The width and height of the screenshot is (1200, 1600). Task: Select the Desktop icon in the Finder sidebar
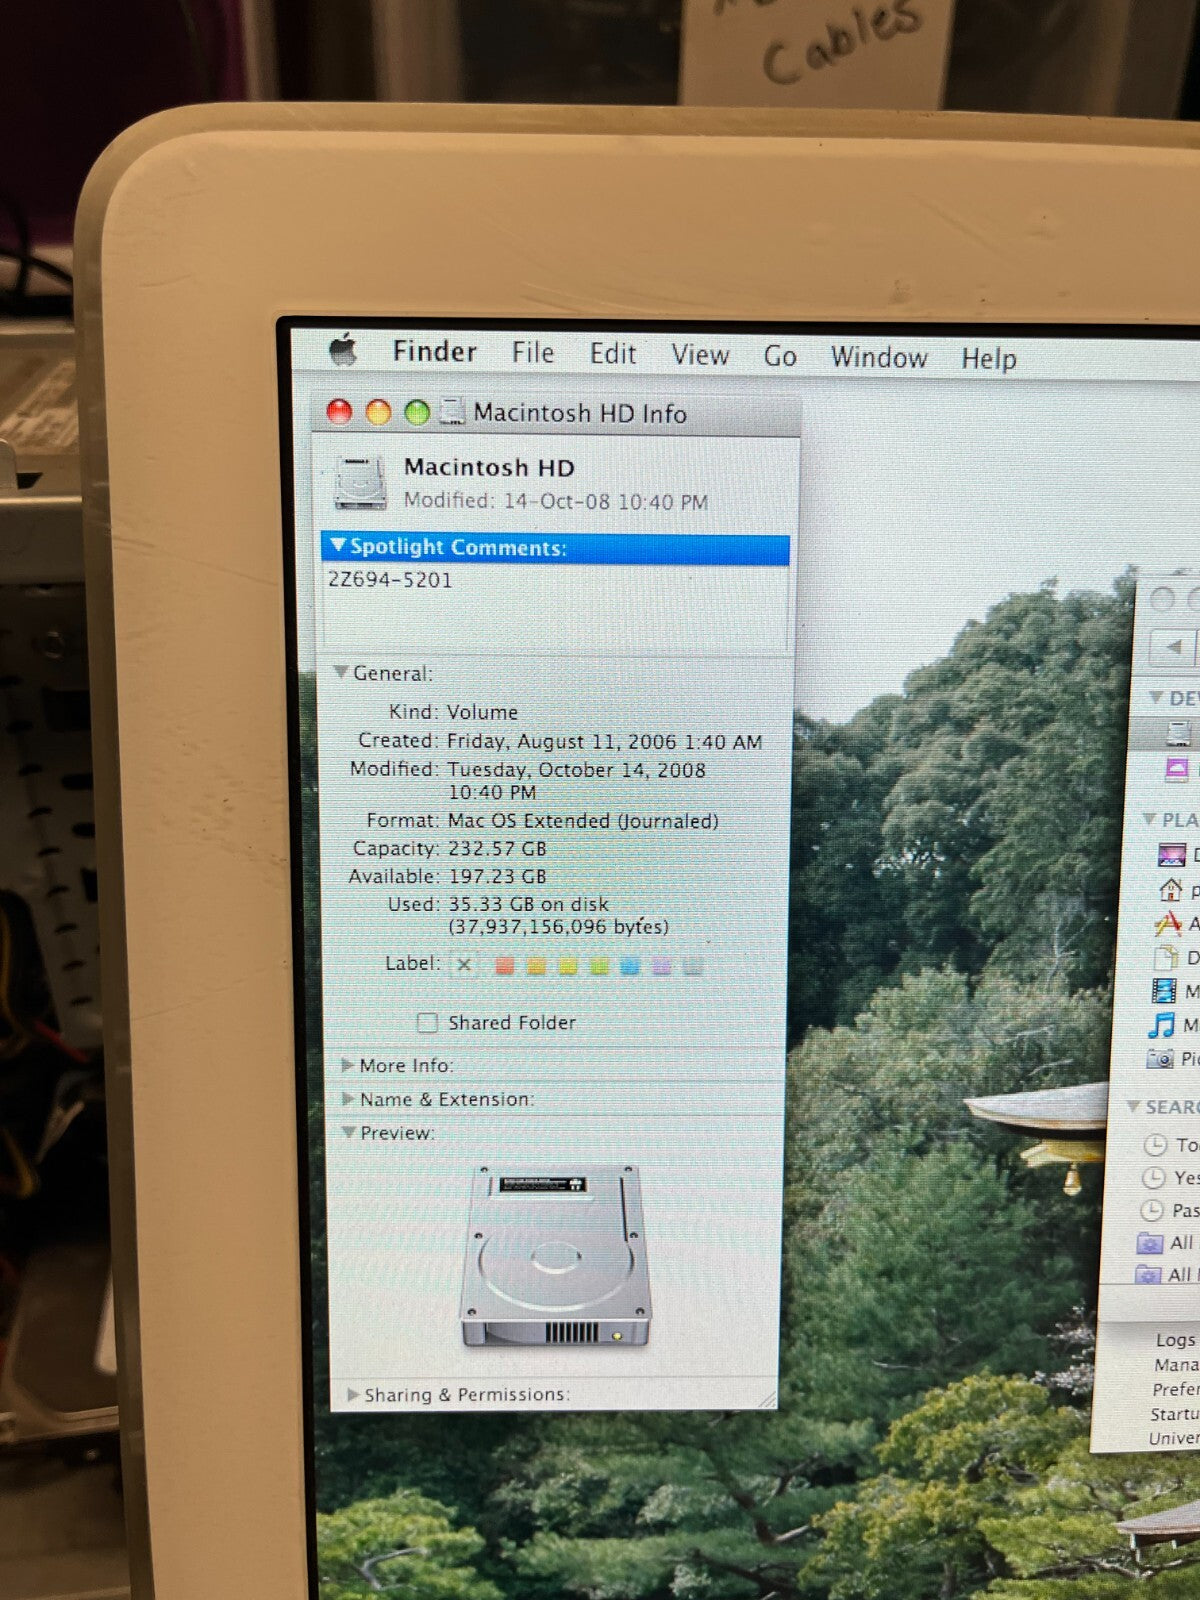pos(1171,855)
